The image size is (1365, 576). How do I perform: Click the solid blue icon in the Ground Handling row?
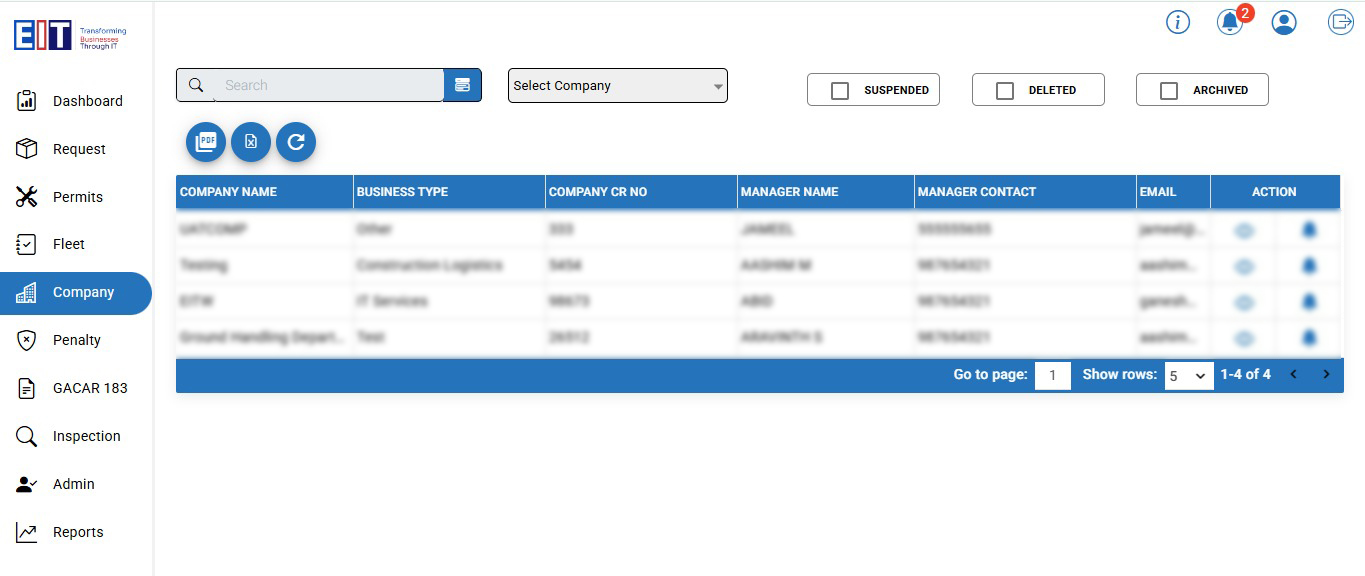pos(1309,338)
